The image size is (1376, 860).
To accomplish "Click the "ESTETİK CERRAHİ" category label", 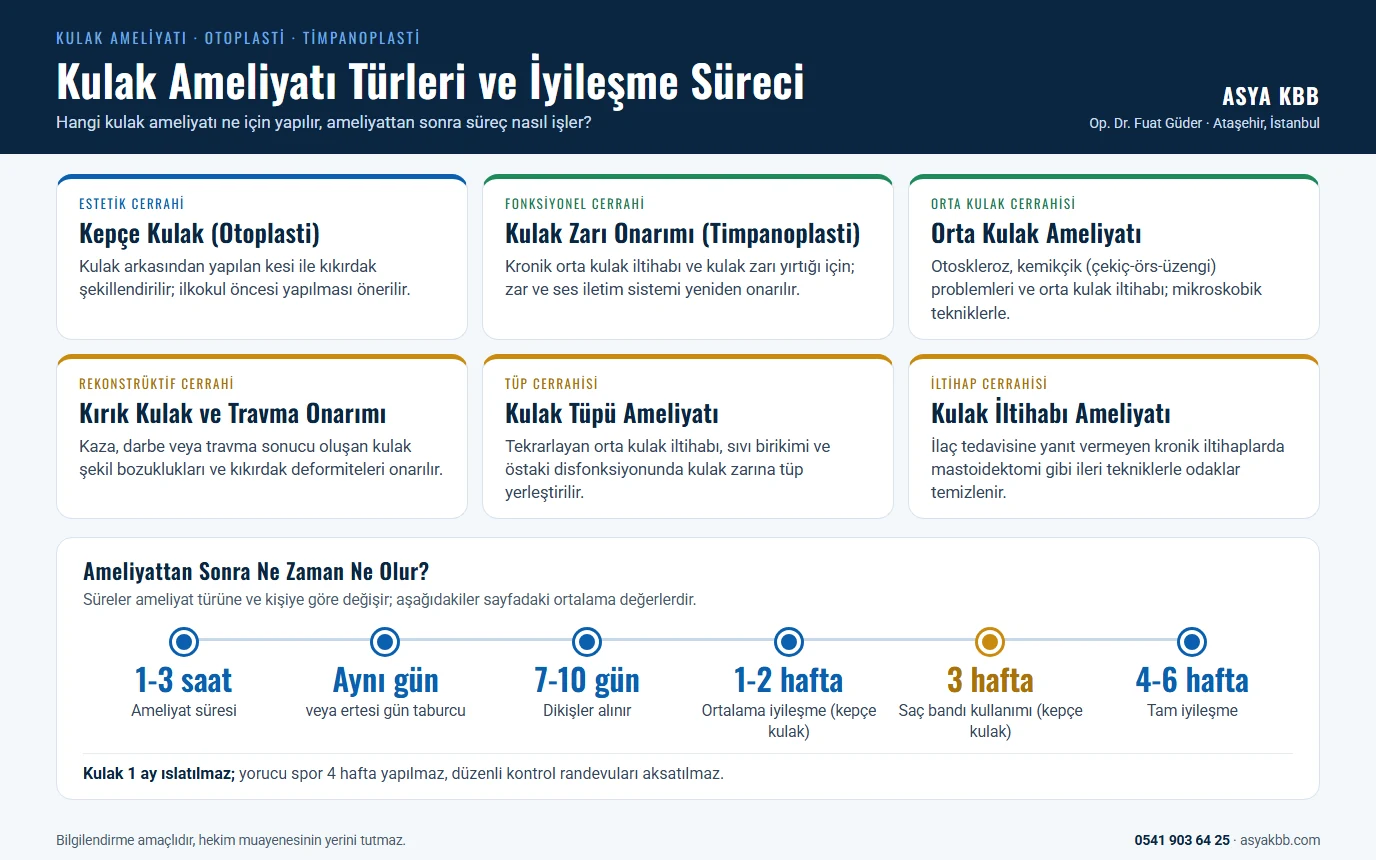I will (x=131, y=204).
